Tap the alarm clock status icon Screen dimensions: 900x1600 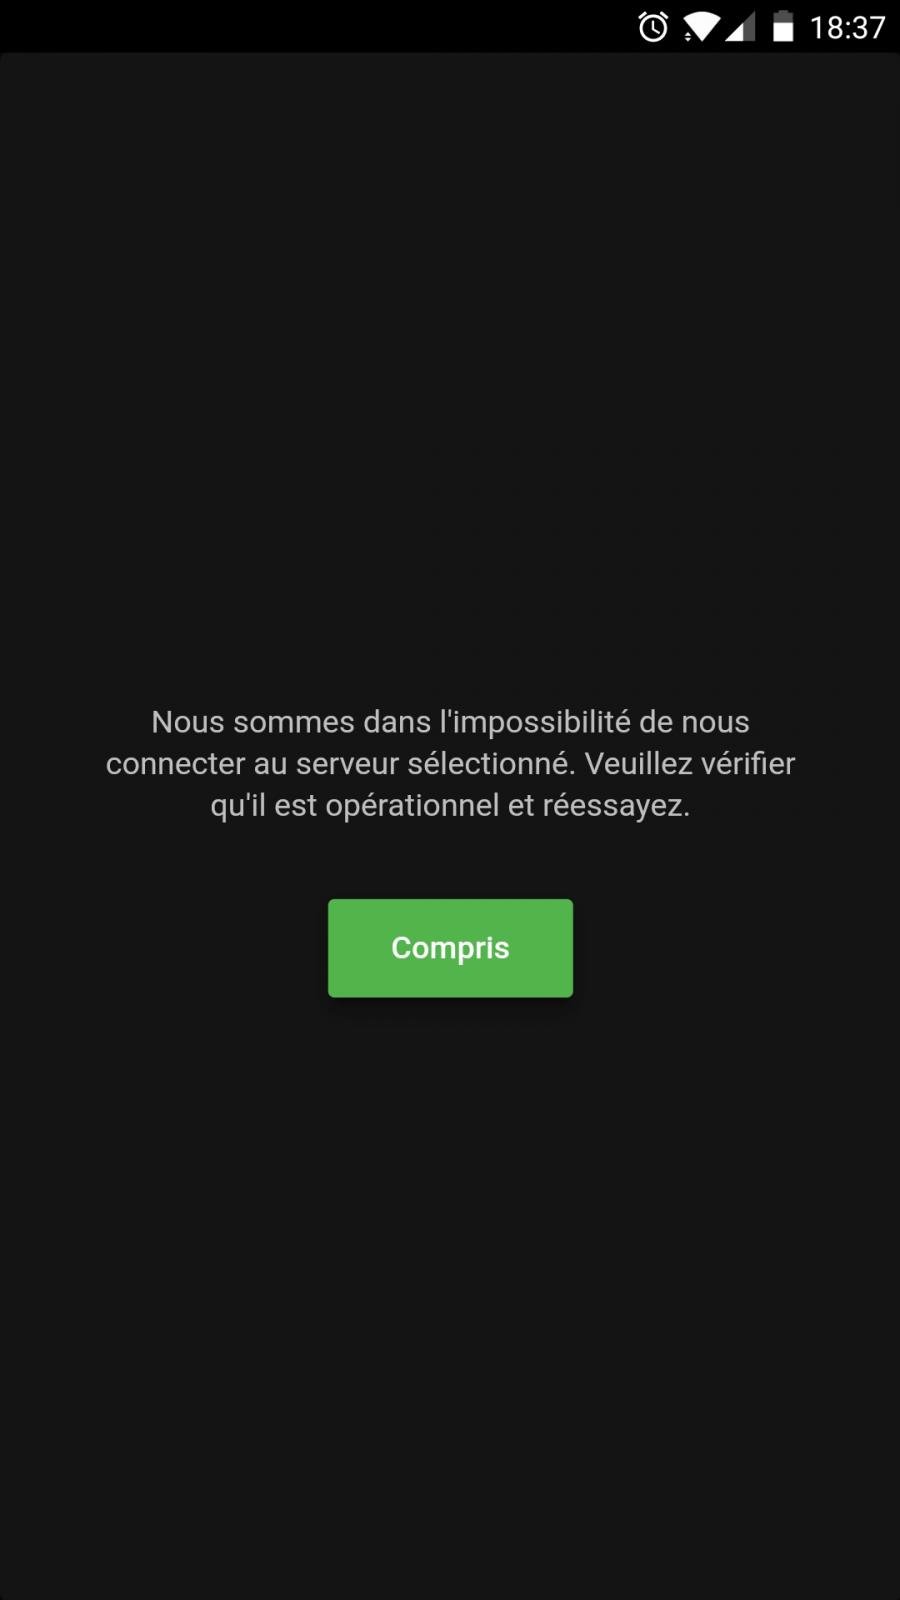click(653, 27)
